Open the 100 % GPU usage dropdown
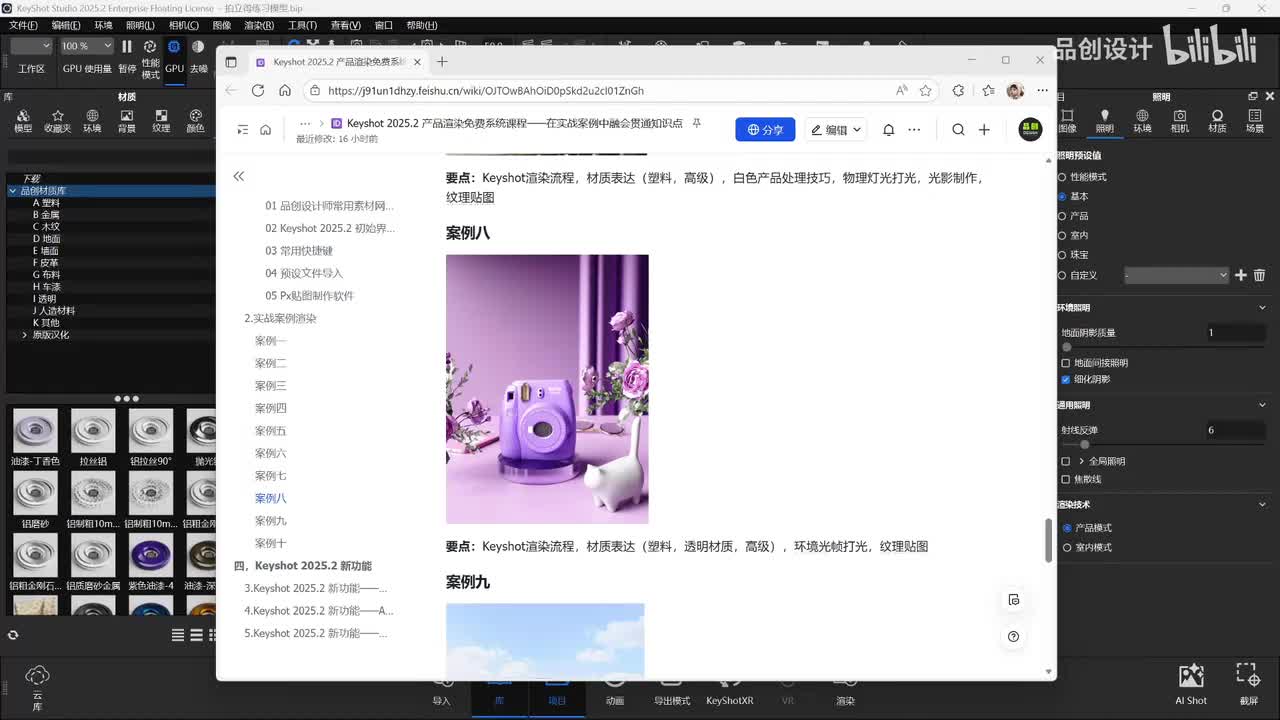Viewport: 1280px width, 720px height. pyautogui.click(x=86, y=46)
